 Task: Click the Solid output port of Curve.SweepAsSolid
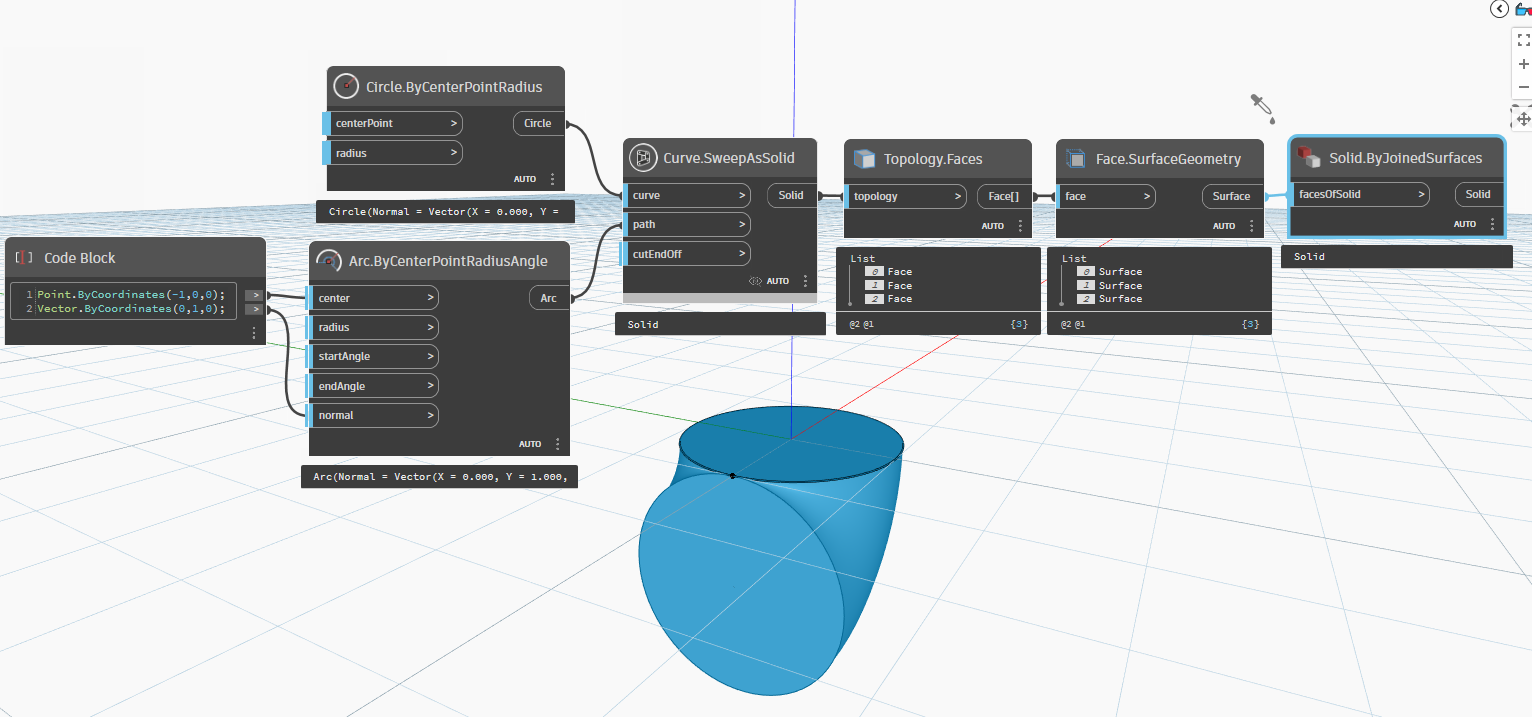(x=791, y=196)
